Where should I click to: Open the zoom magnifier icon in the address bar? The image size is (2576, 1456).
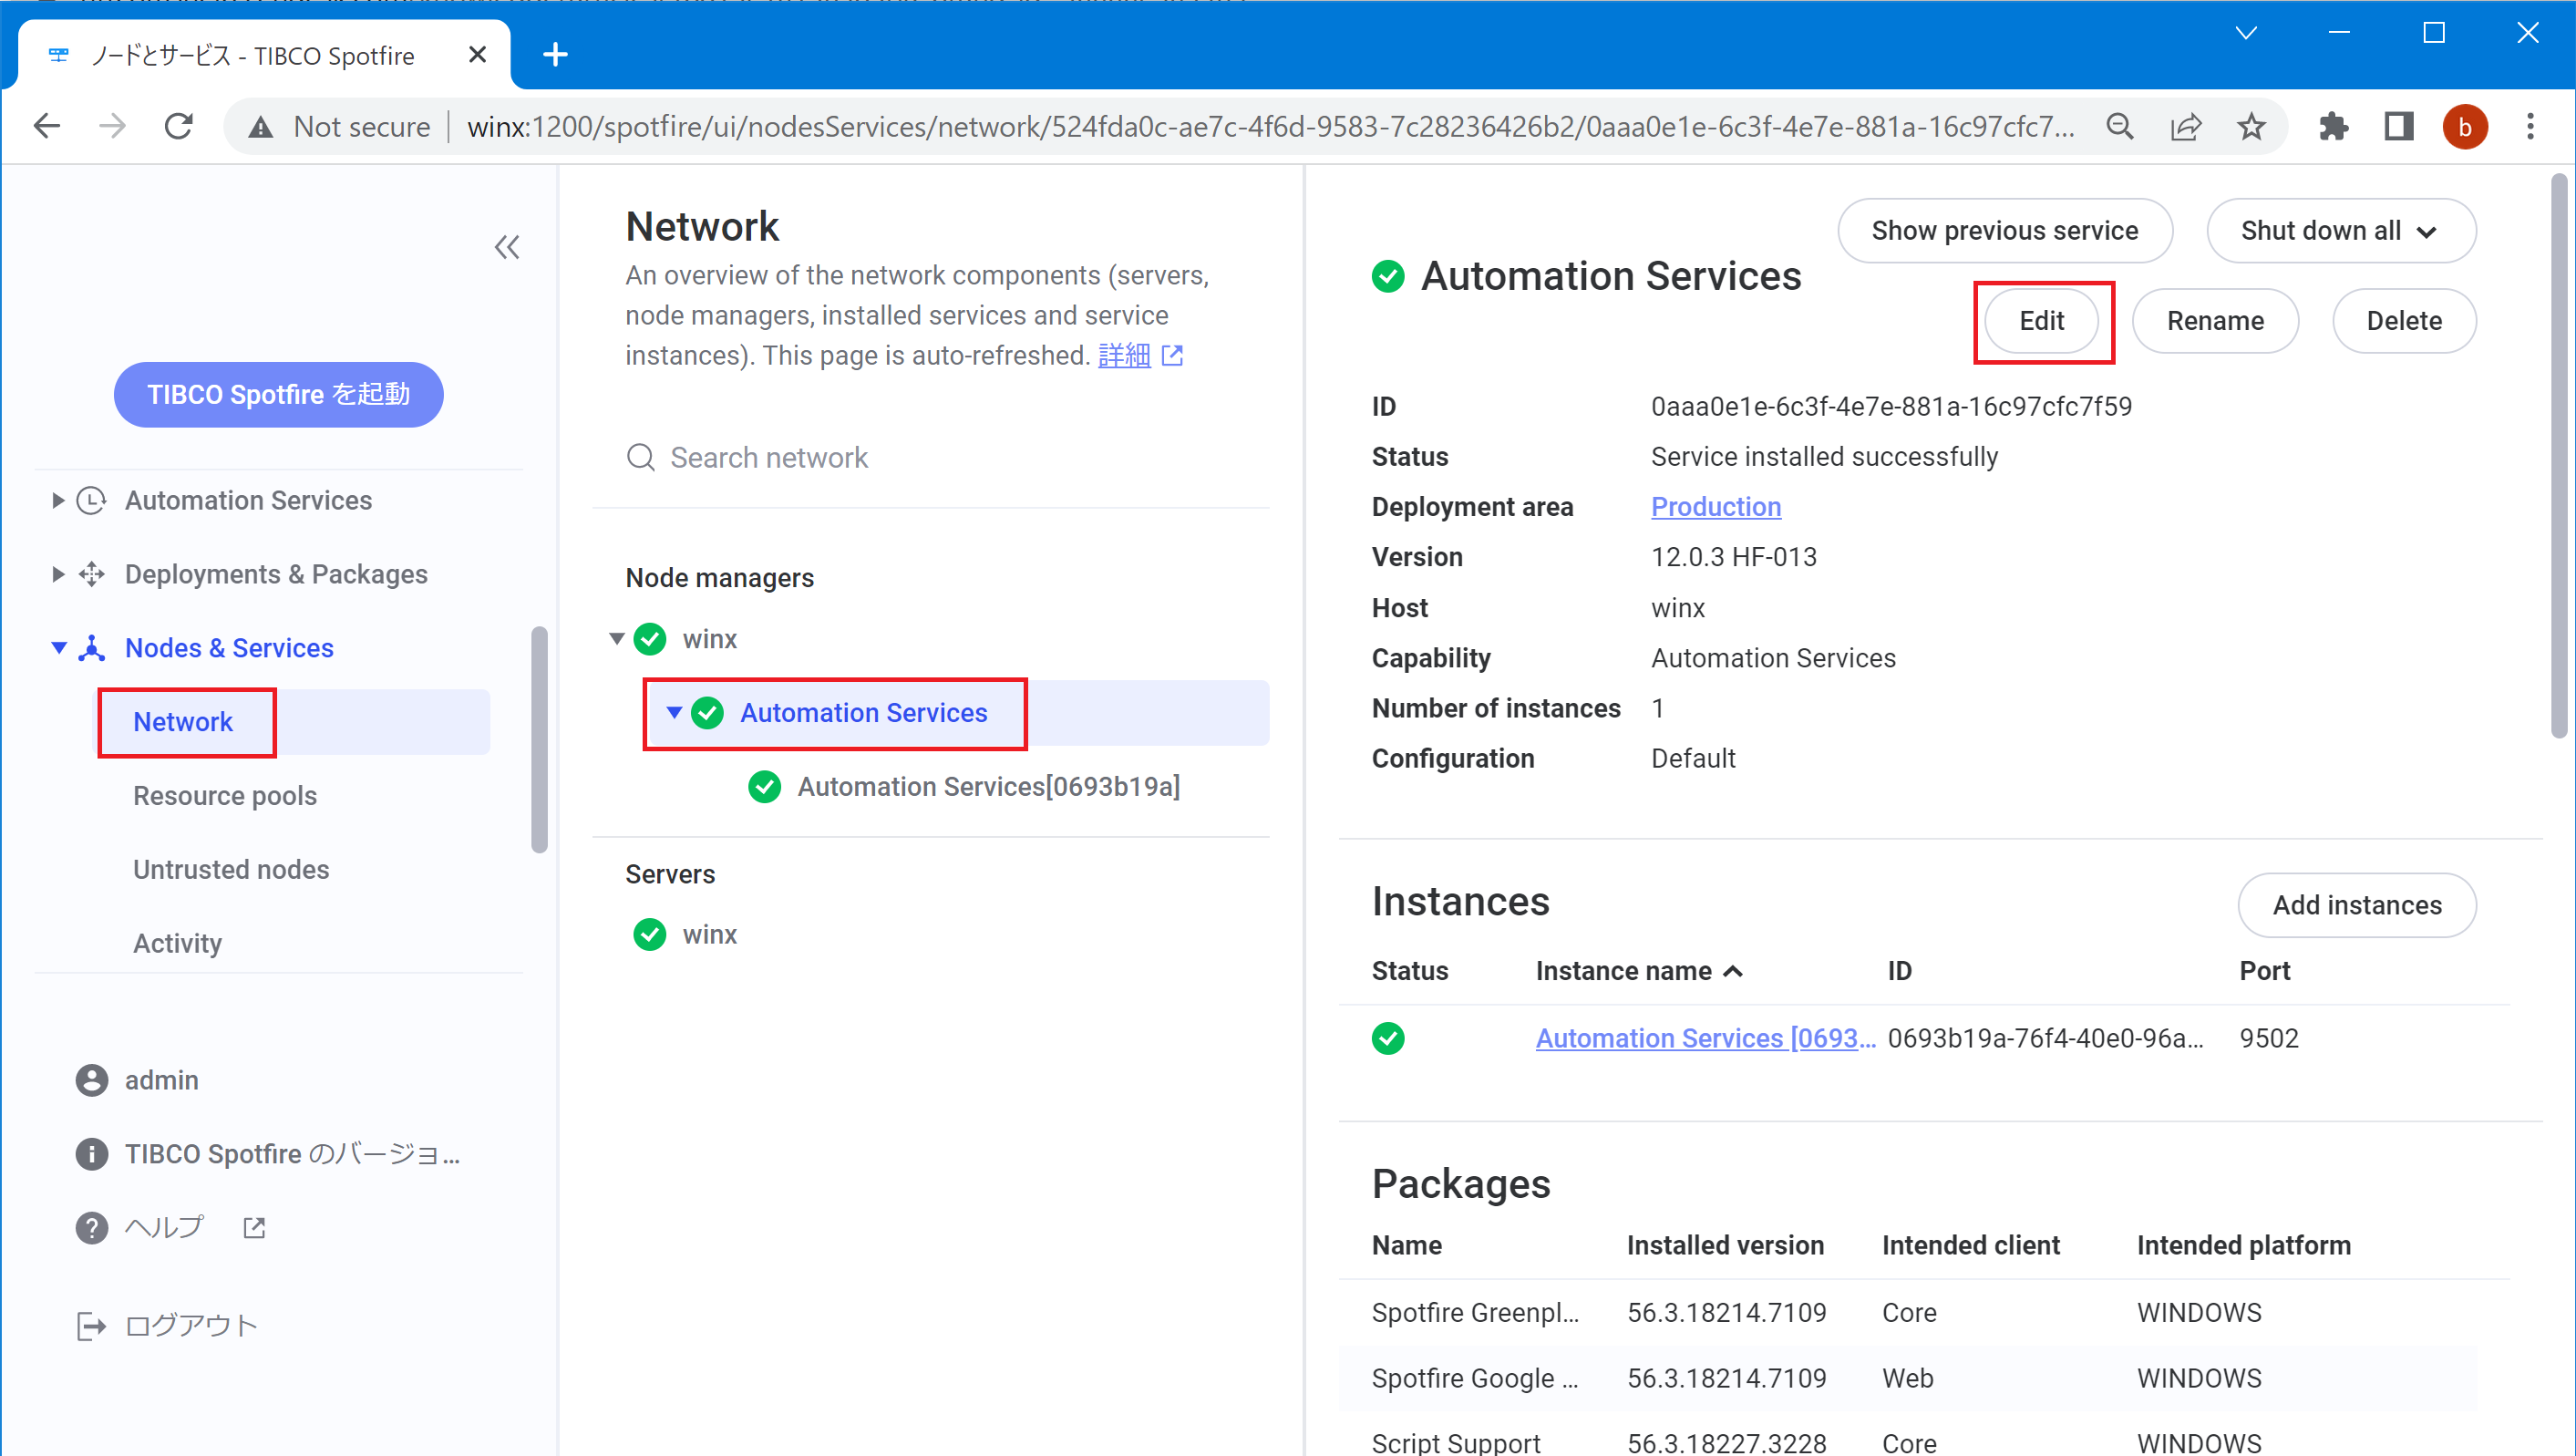(x=2119, y=126)
